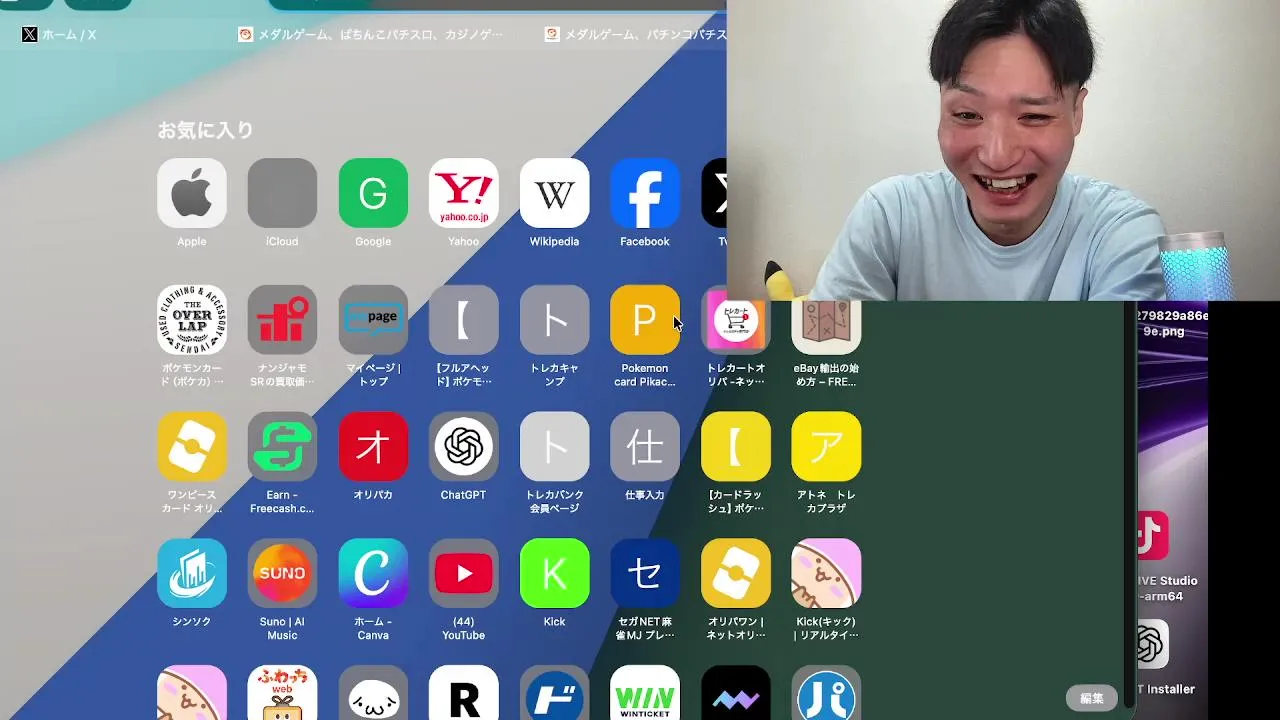The width and height of the screenshot is (1280, 720).
Task: Open the オリパワン | ネットオリ bookmark
Action: coord(736,573)
